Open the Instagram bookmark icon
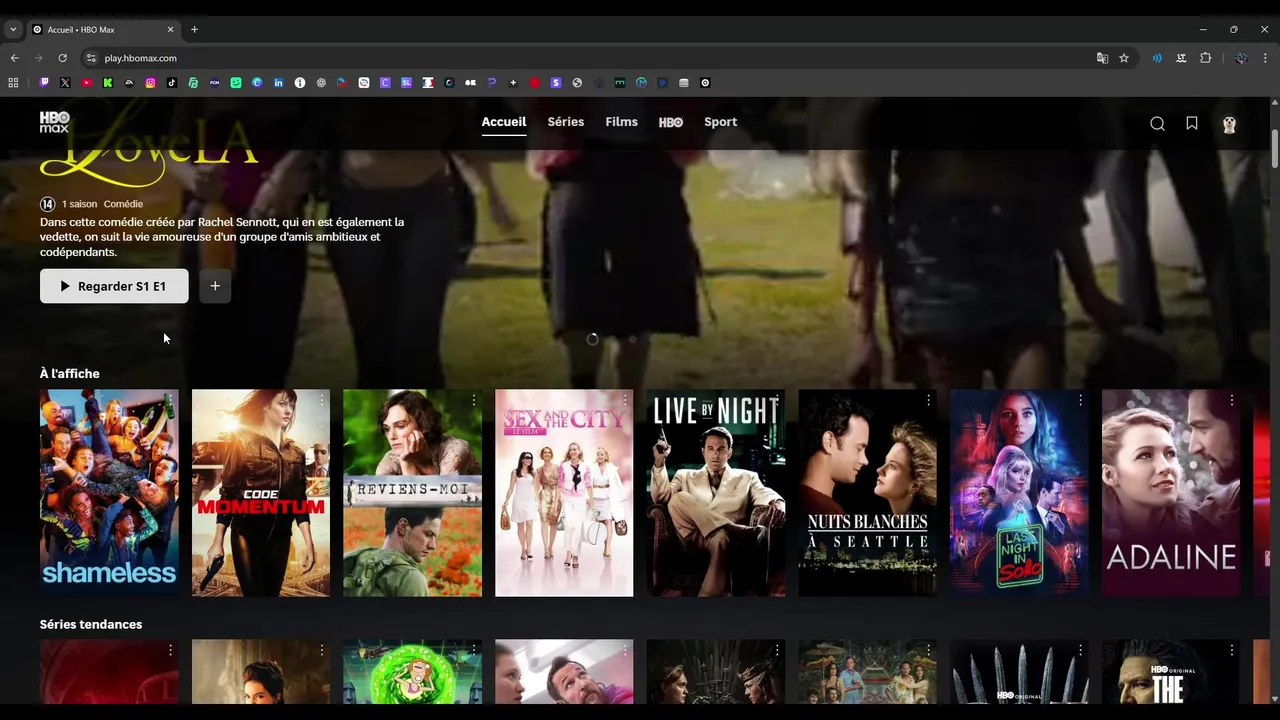 pyautogui.click(x=151, y=83)
